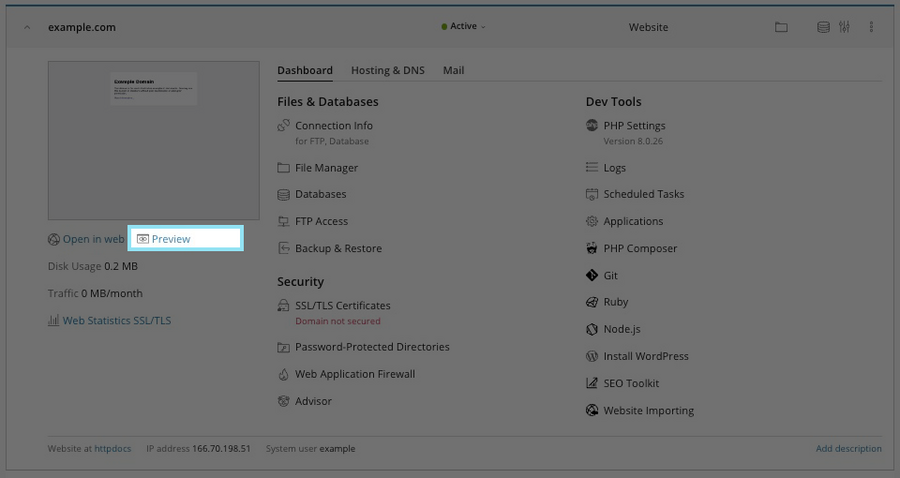
Task: Click the website screenshot thumbnail
Action: [153, 140]
